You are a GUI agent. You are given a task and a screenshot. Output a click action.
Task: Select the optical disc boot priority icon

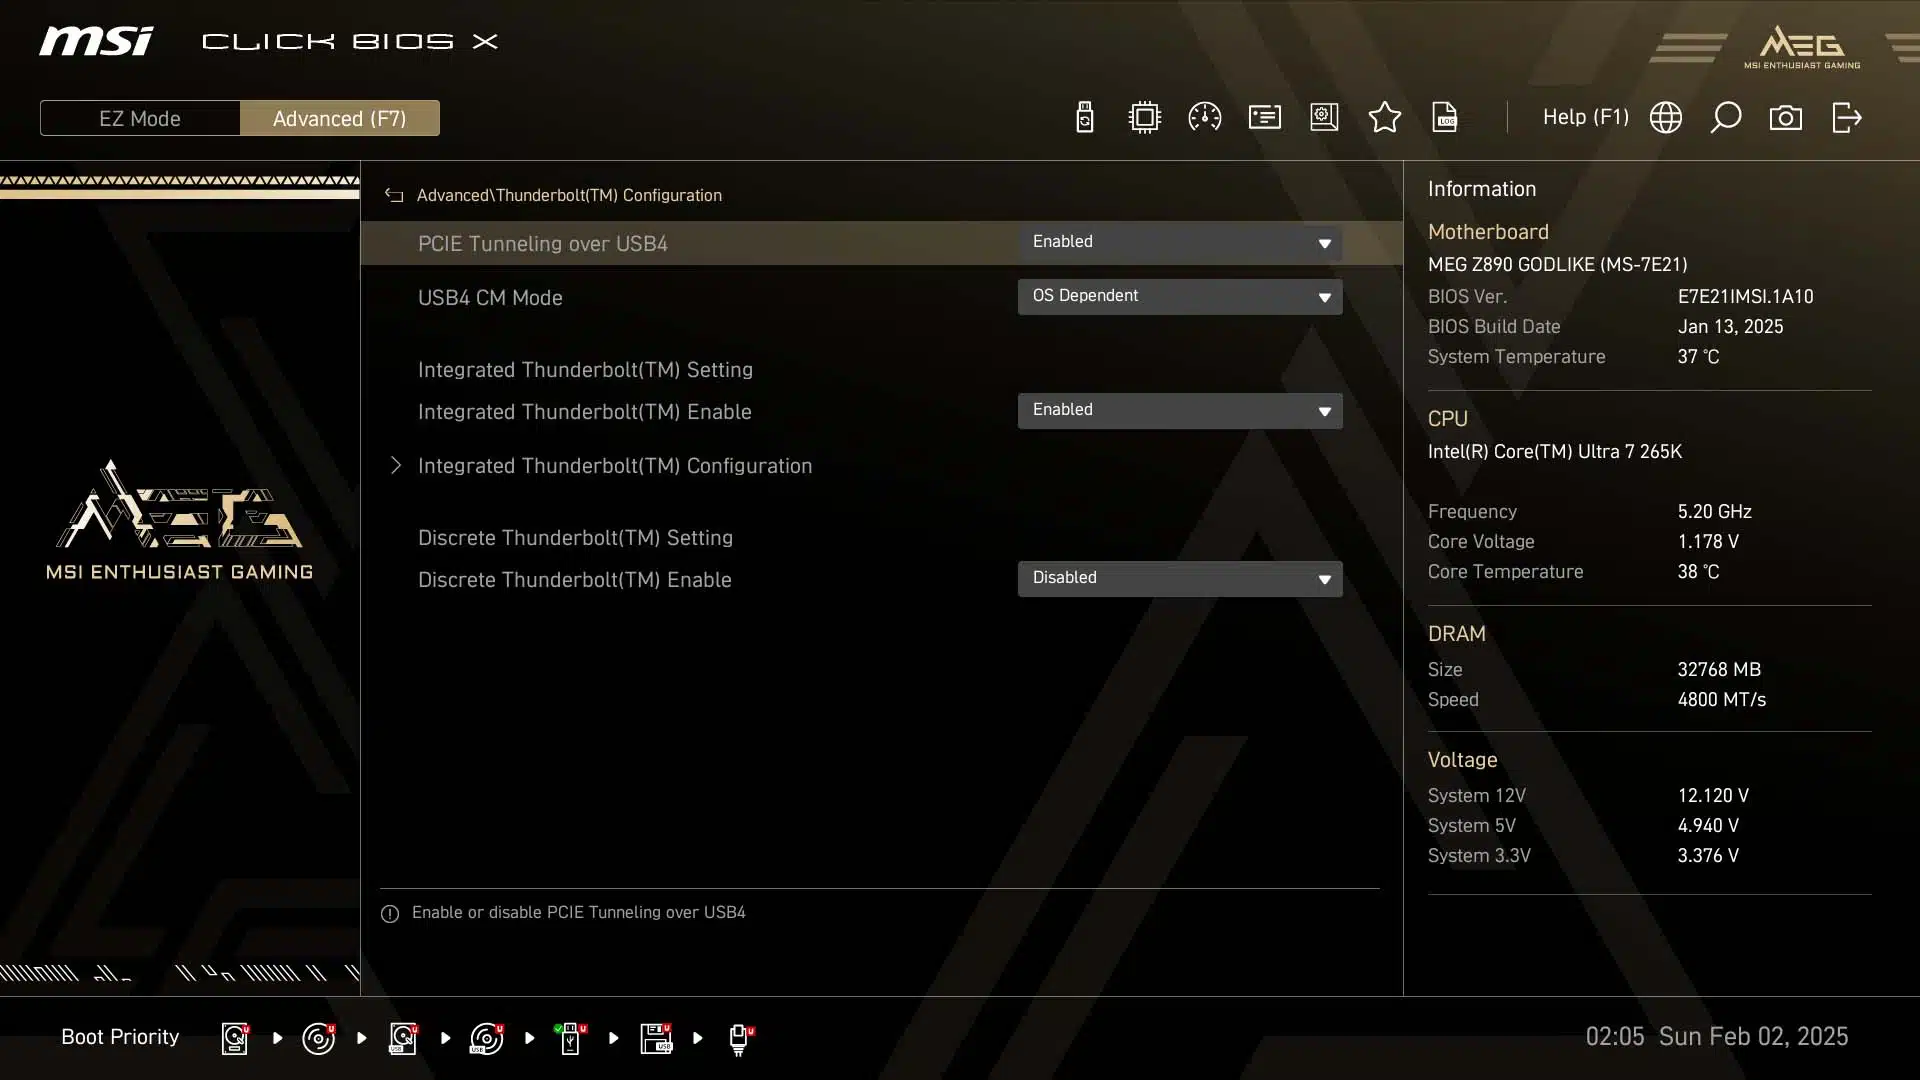[319, 1038]
